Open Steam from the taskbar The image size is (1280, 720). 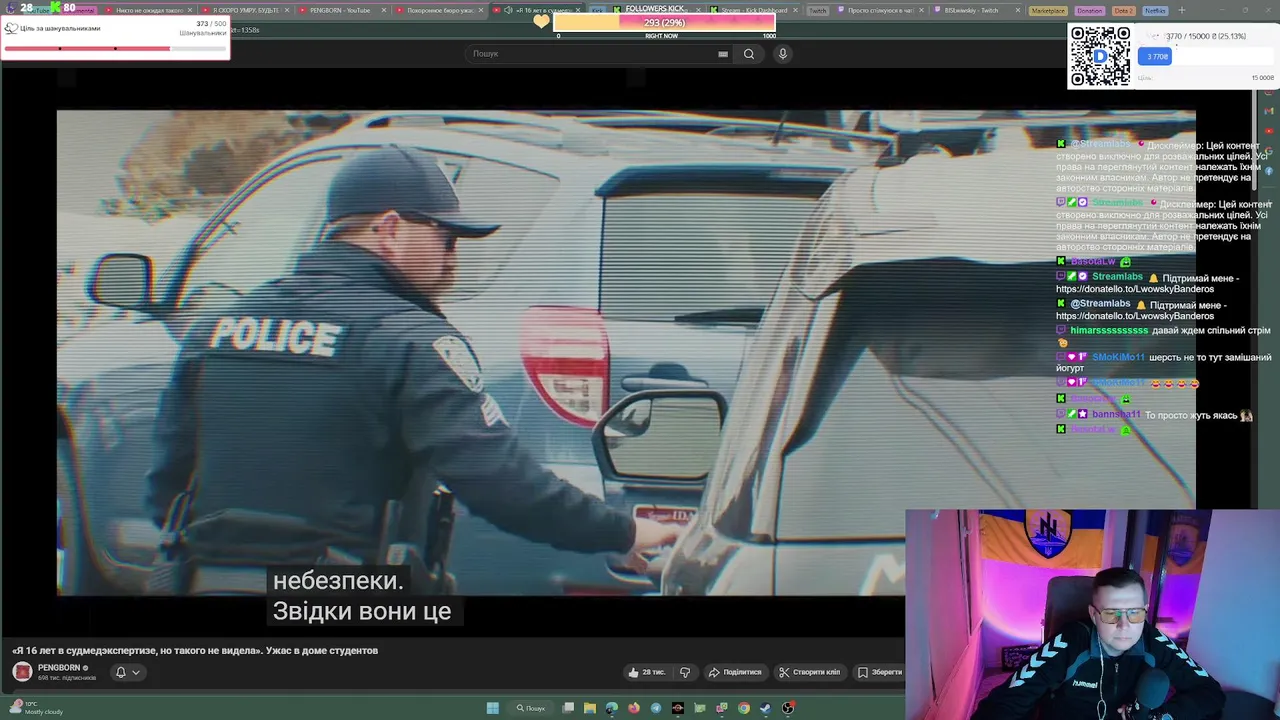coord(766,708)
